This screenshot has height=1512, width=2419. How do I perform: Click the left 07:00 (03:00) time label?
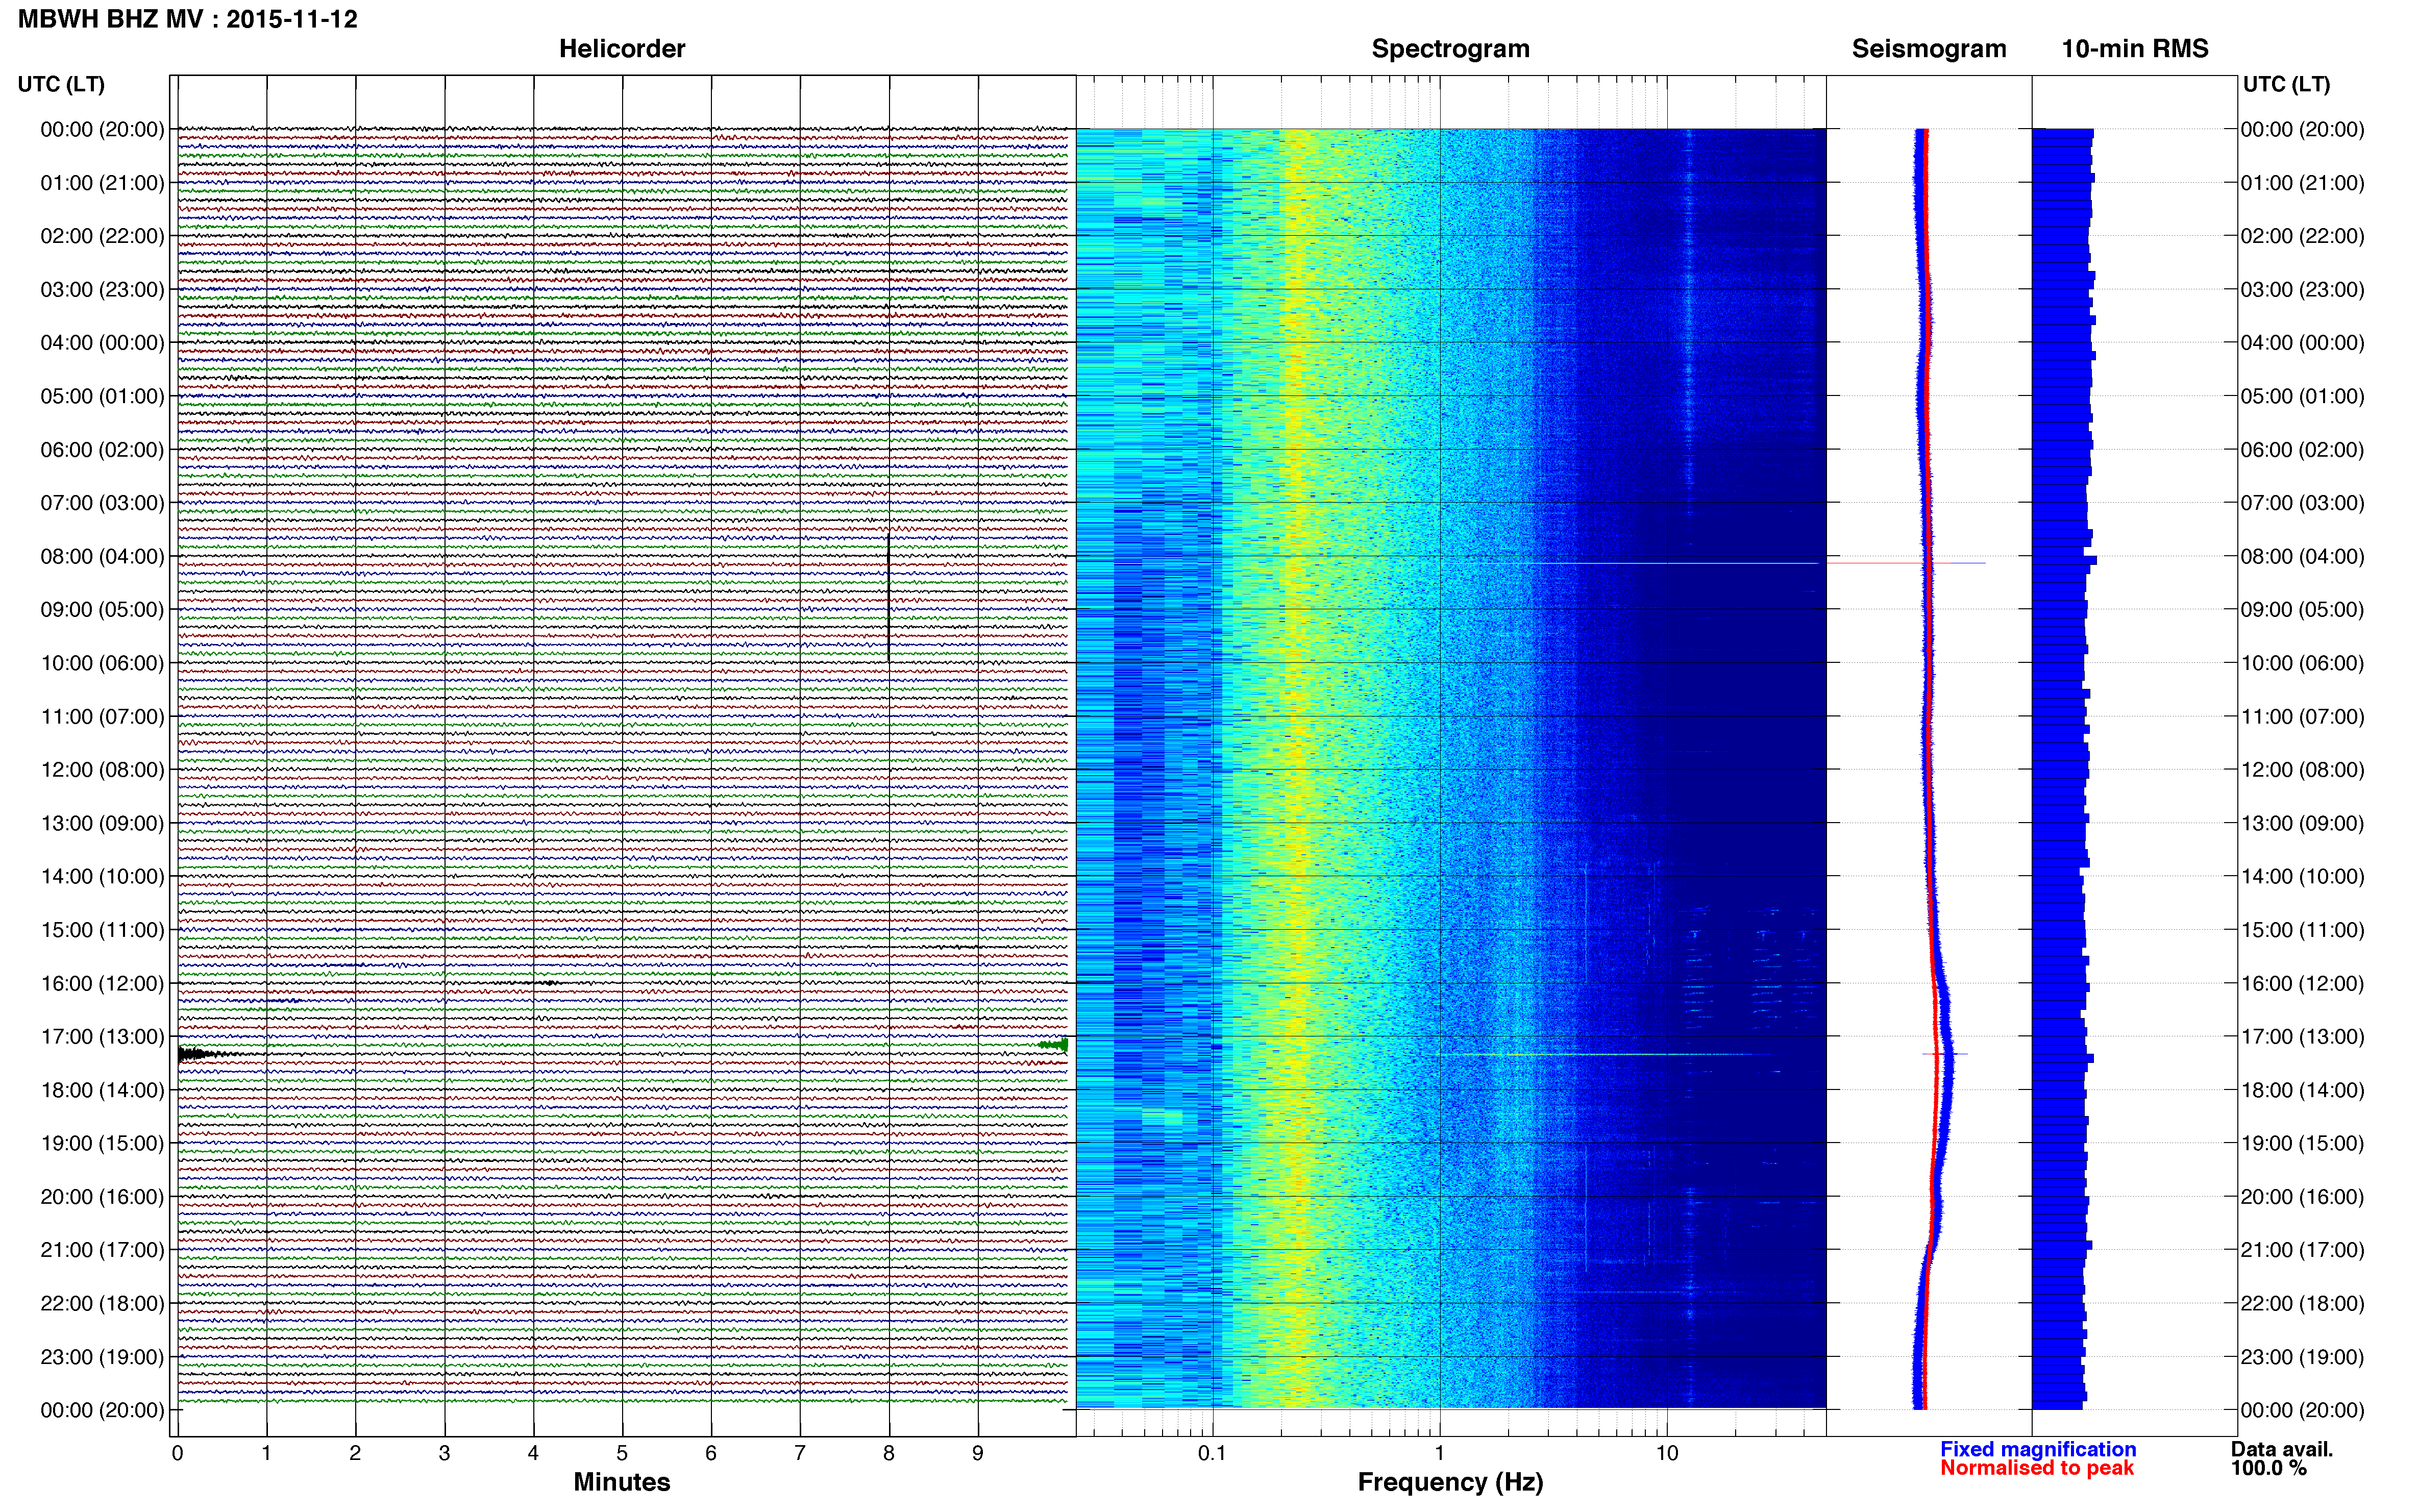[102, 503]
